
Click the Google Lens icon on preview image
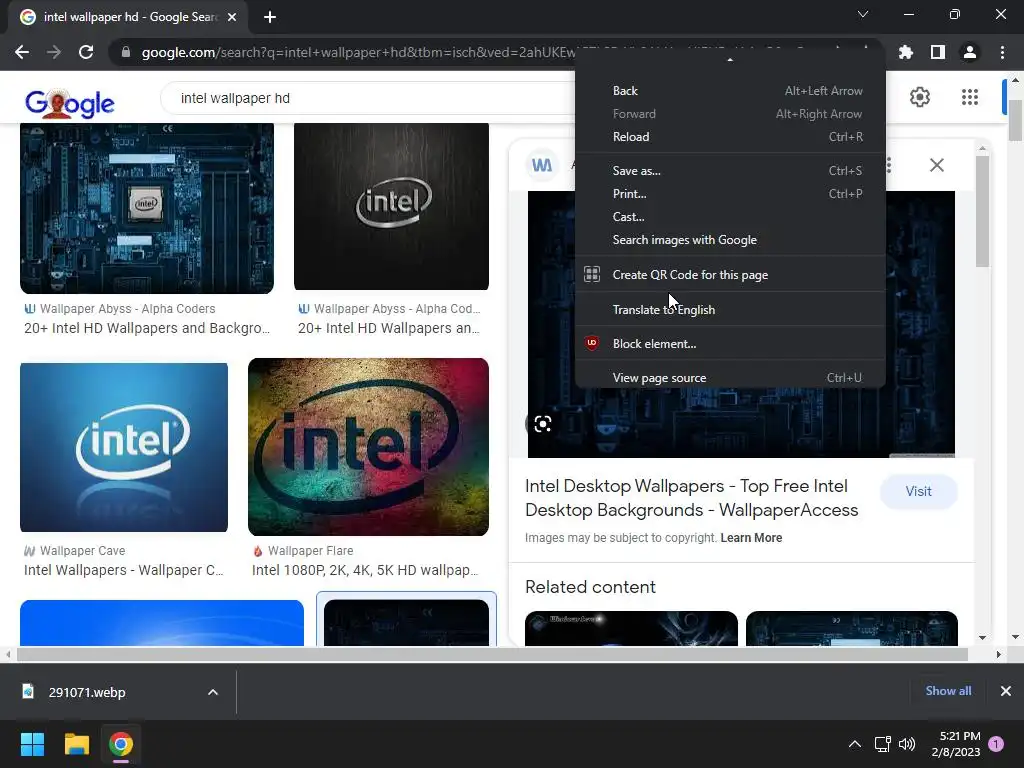542,424
